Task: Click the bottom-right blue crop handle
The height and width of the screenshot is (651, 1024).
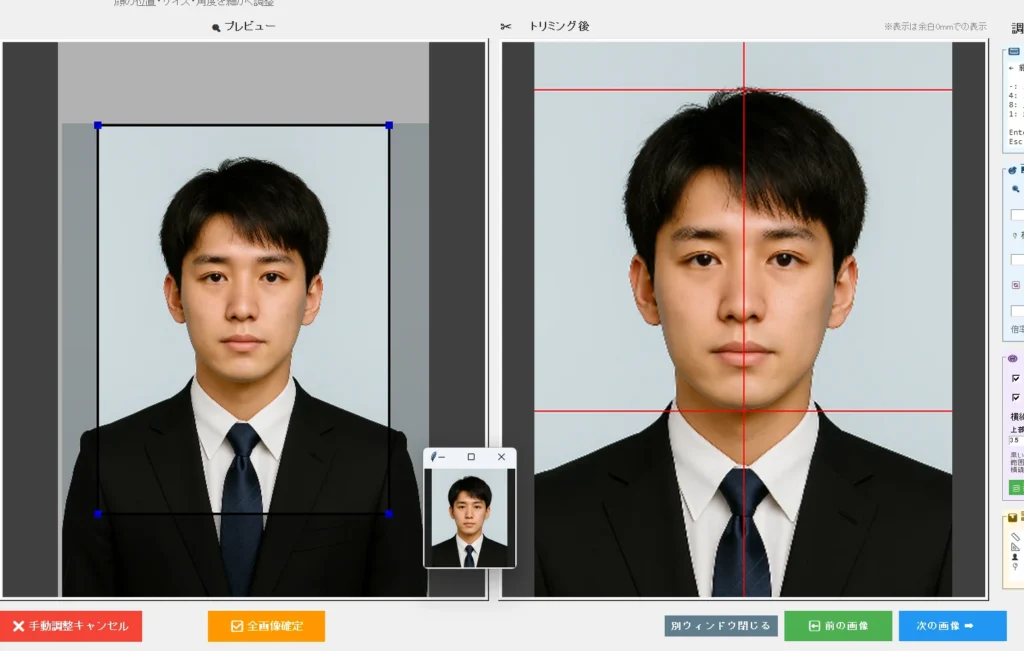Action: click(389, 514)
